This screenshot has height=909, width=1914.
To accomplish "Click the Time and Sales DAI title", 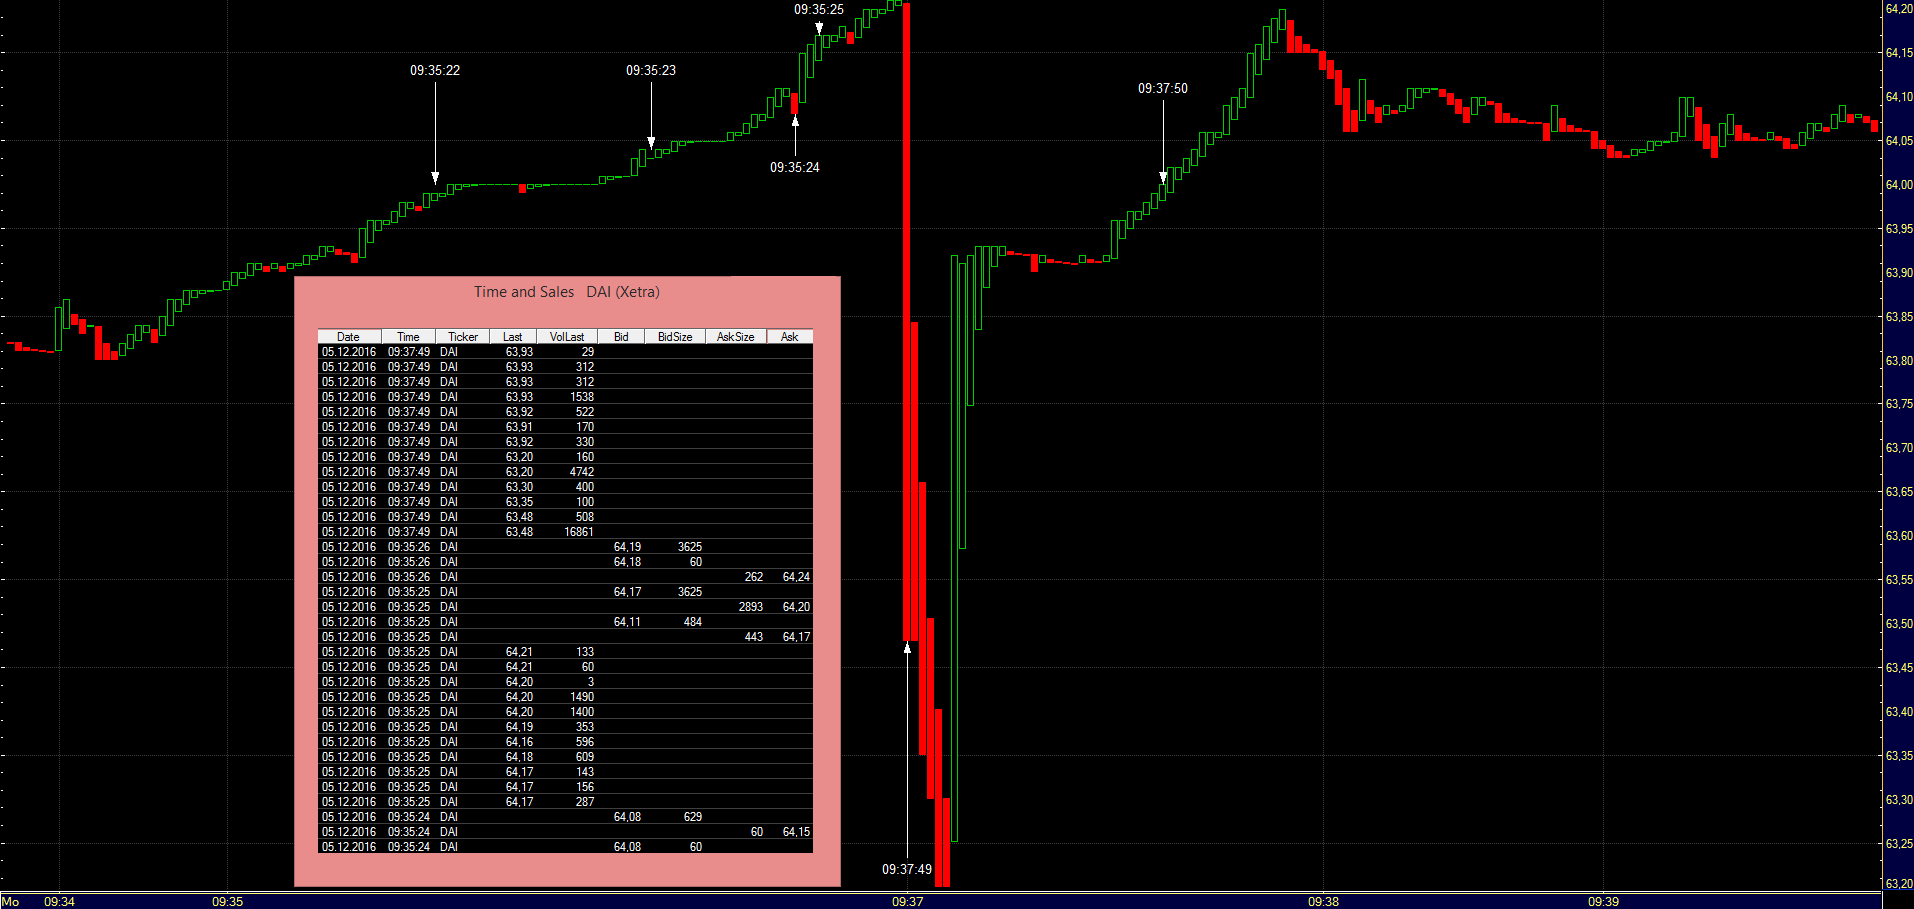I will (x=566, y=292).
